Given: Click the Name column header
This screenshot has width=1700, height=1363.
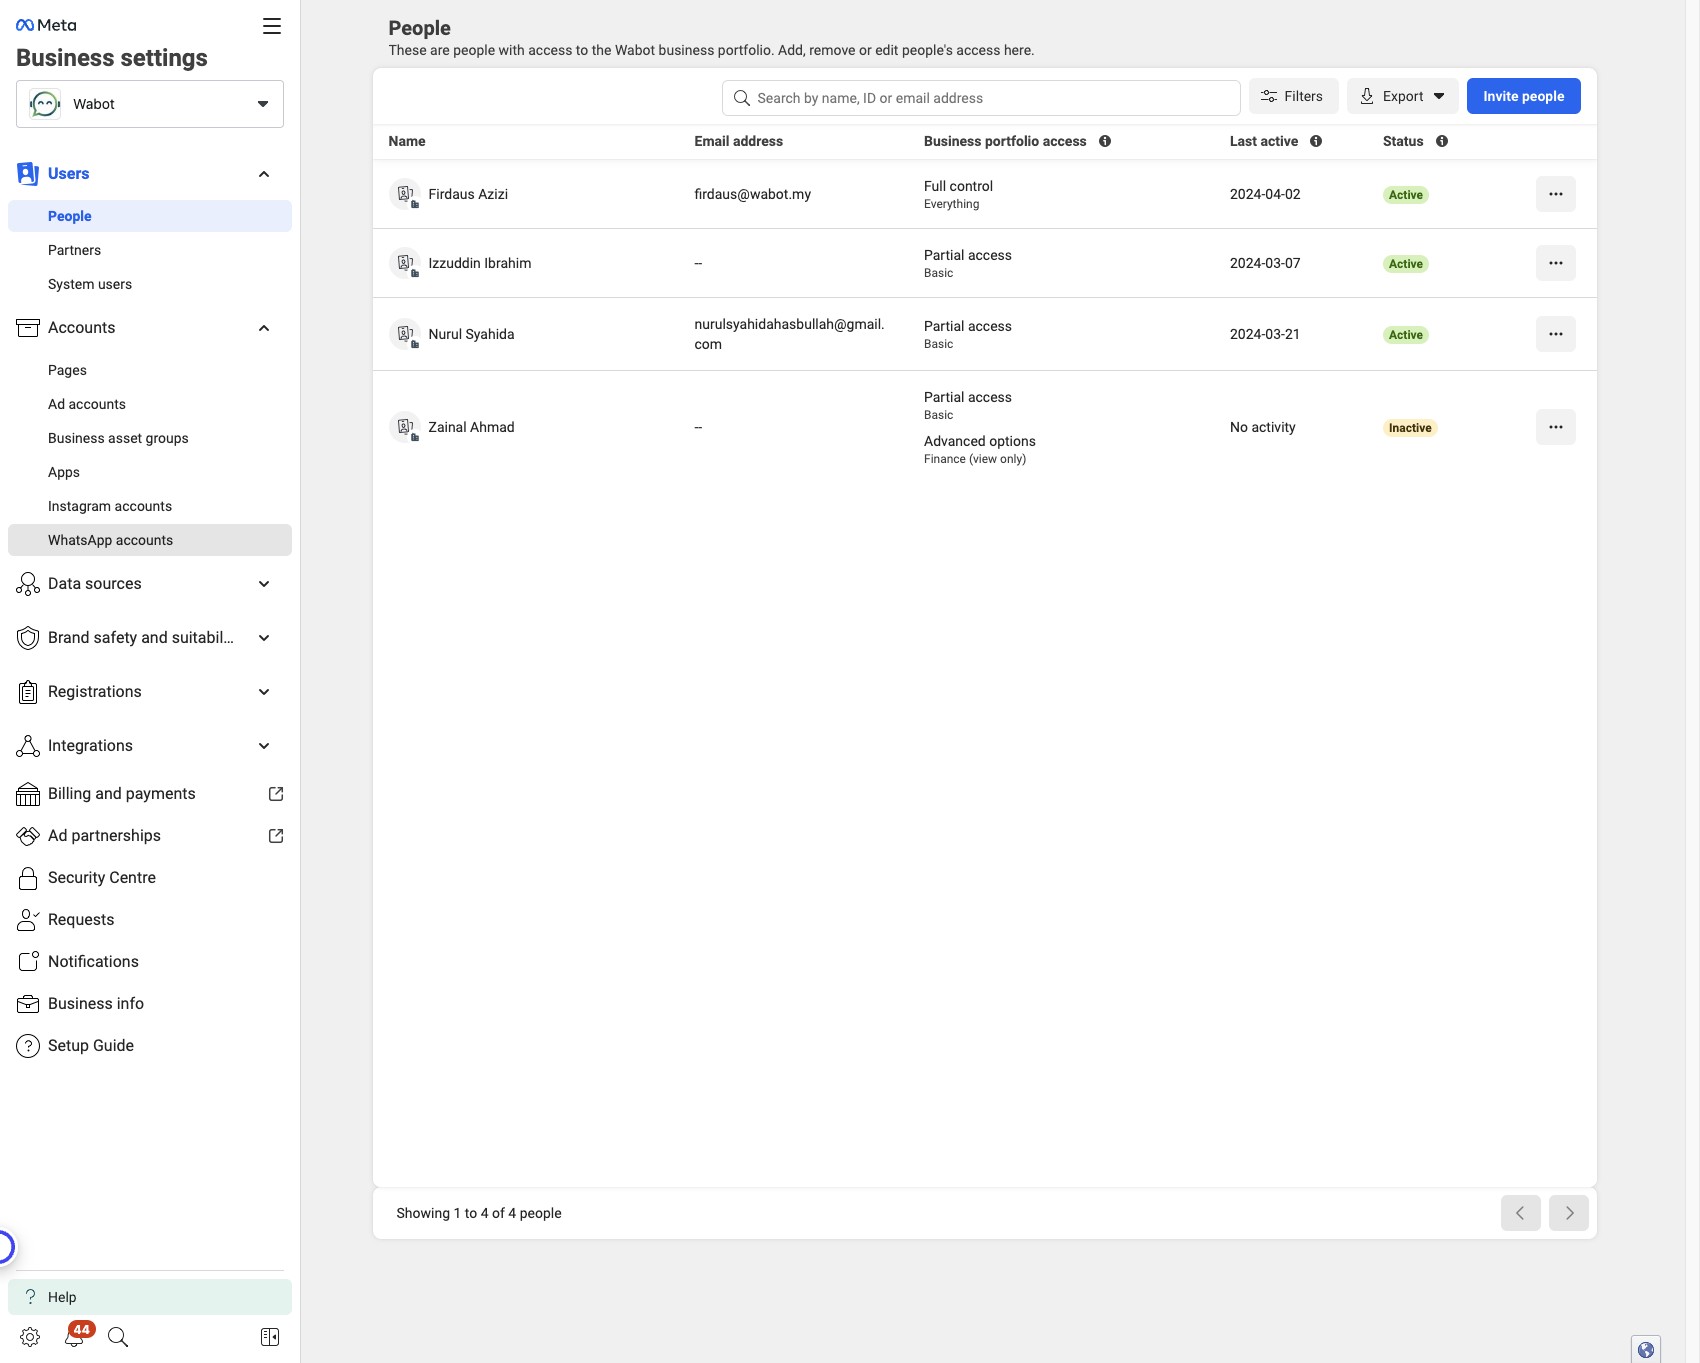Looking at the screenshot, I should tap(407, 141).
